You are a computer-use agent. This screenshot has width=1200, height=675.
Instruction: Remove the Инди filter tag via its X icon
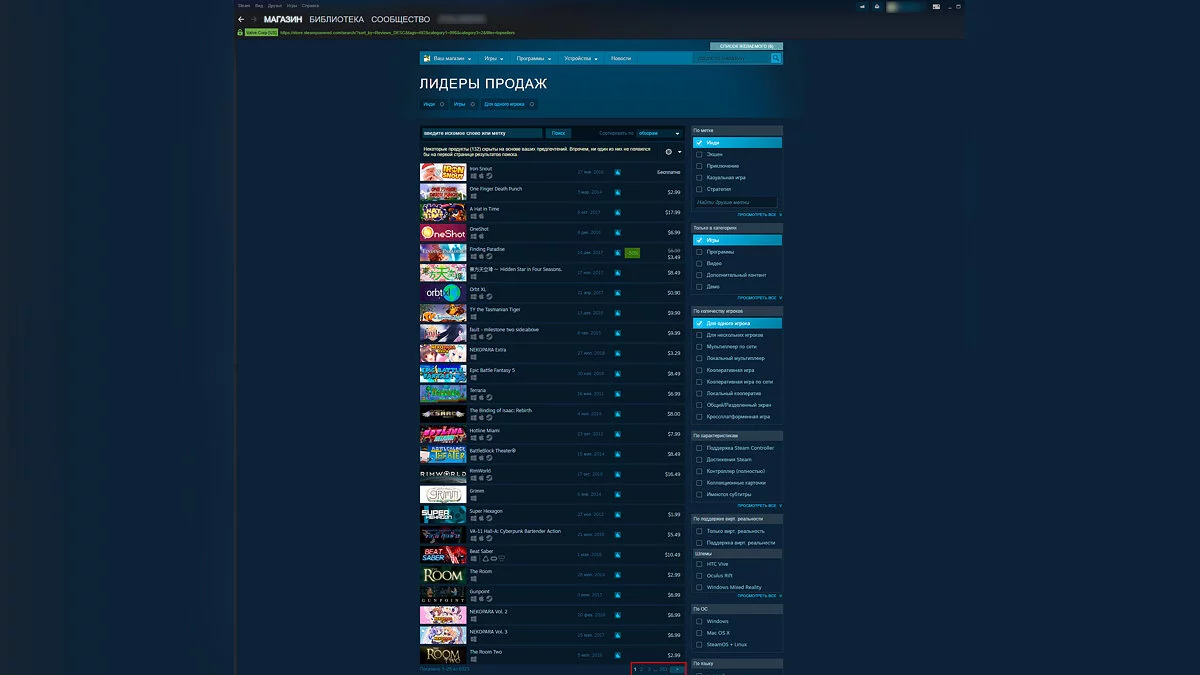[x=442, y=104]
